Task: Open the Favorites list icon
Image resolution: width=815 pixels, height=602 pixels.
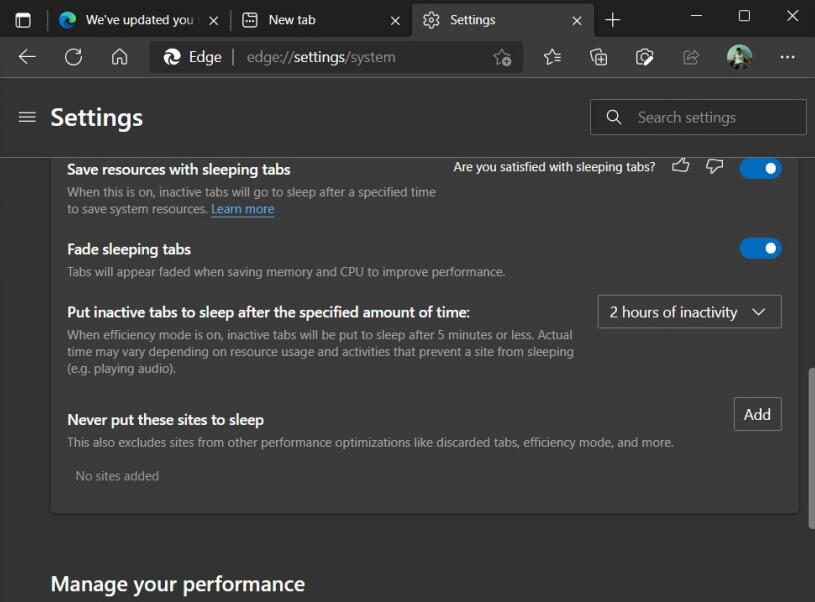Action: 552,57
